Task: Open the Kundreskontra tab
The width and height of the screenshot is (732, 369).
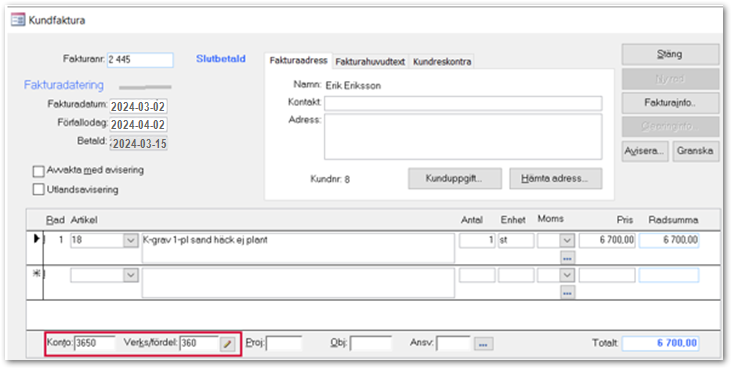Action: 442,62
